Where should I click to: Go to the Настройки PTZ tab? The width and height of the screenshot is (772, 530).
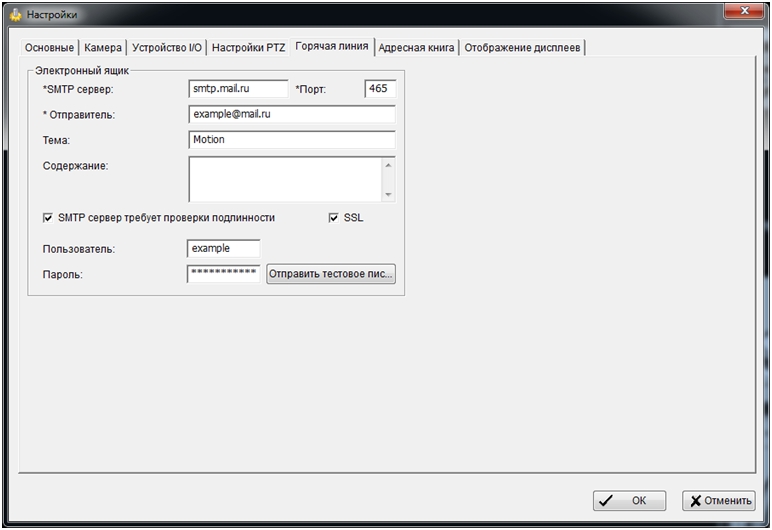click(x=248, y=48)
